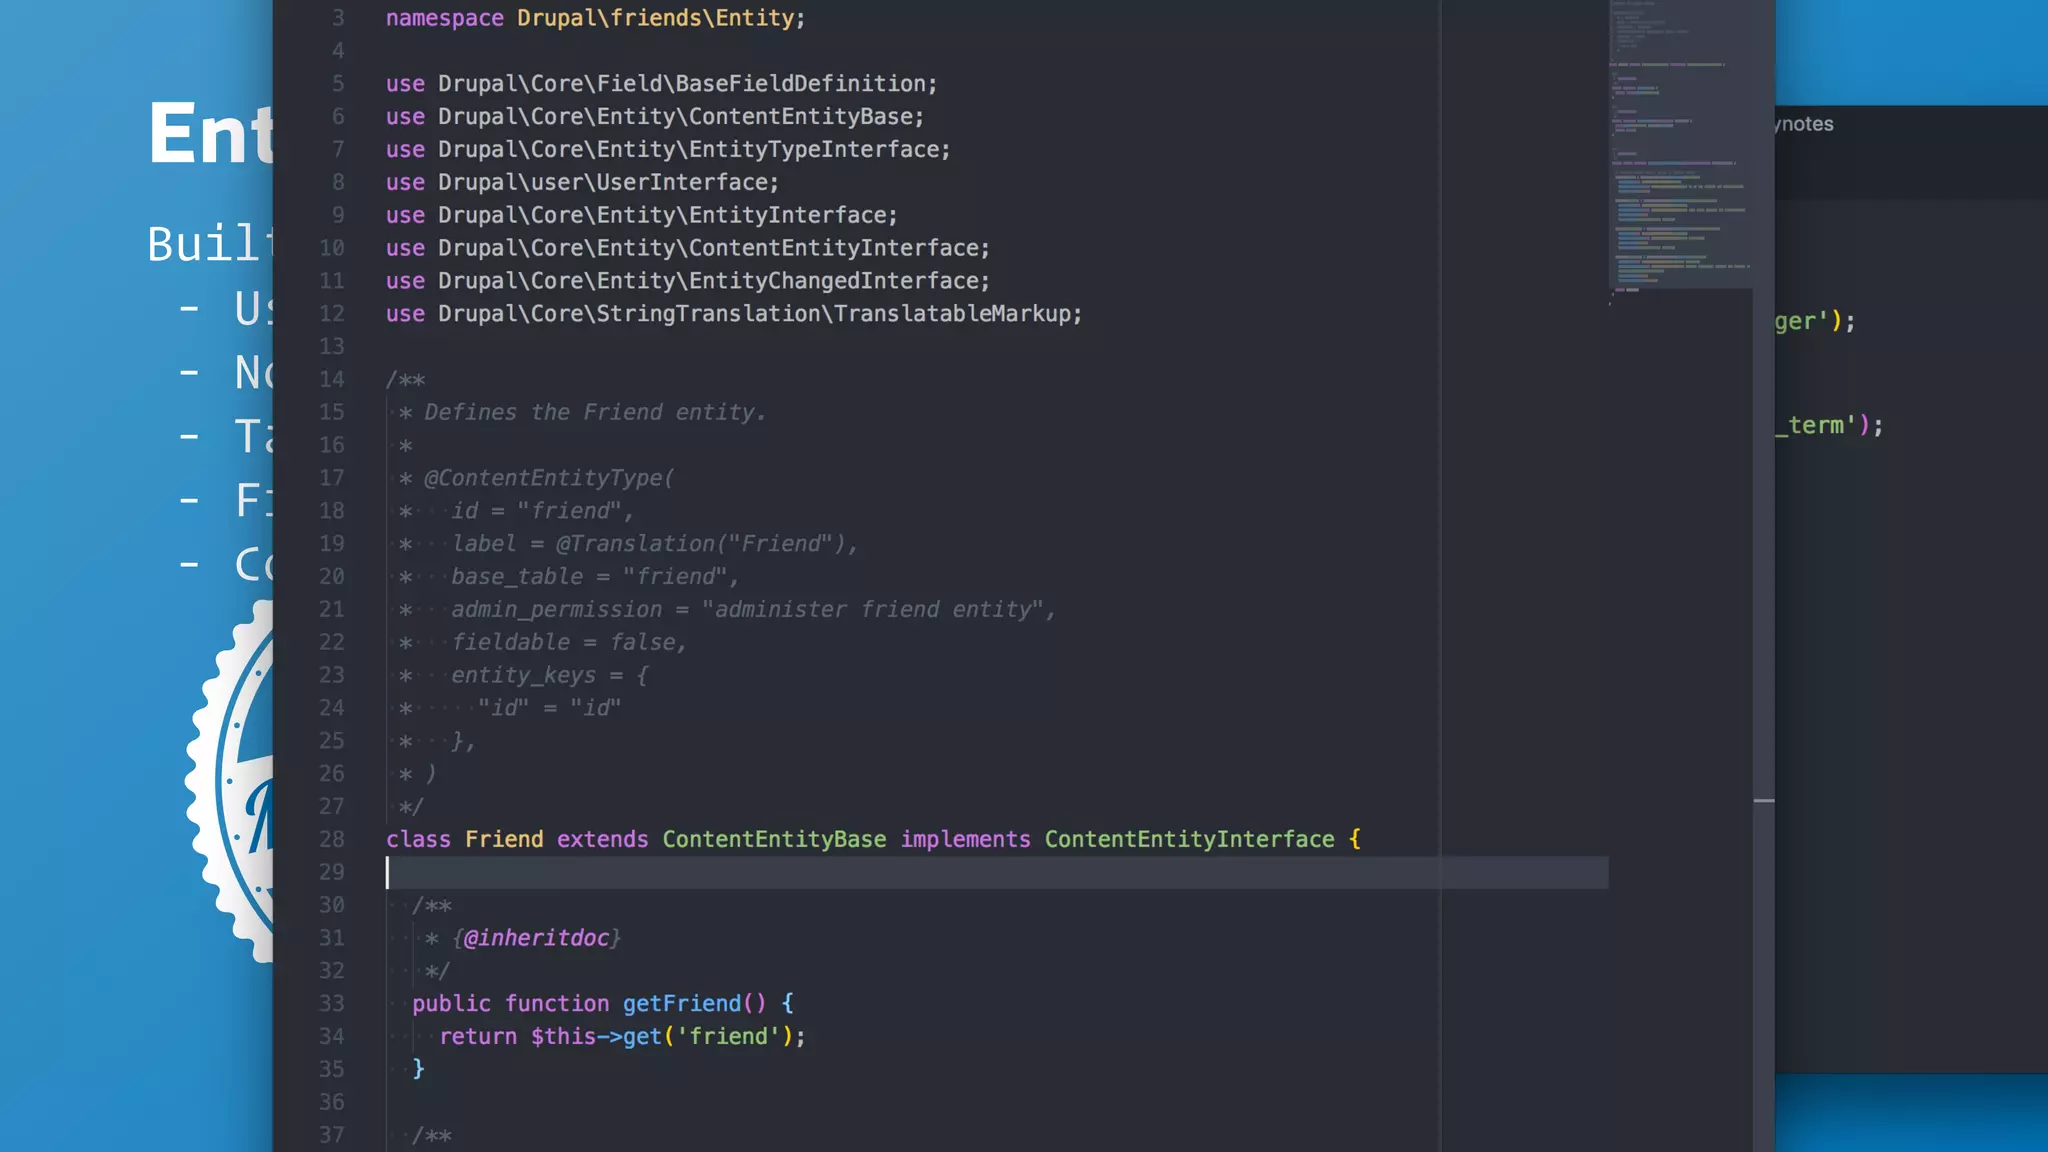Viewport: 2048px width, 1152px height.
Task: Click the editor's vertical scrollbar marker
Action: [x=1764, y=801]
